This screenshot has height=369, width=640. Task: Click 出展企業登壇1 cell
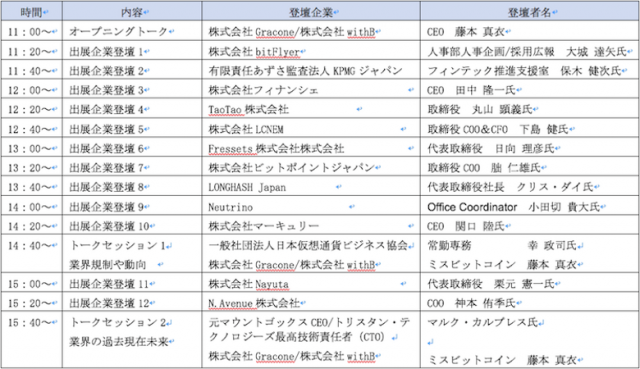coord(132,51)
